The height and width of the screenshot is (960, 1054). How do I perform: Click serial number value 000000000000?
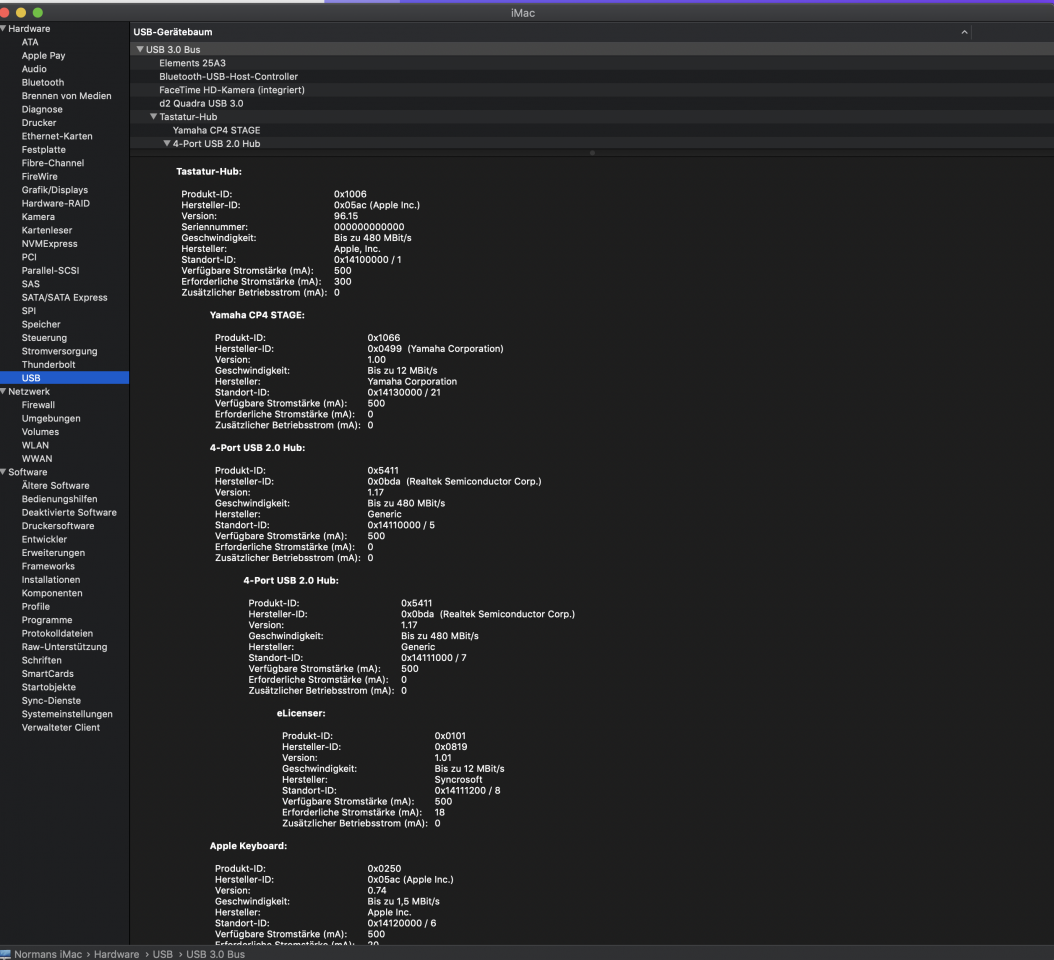point(369,227)
